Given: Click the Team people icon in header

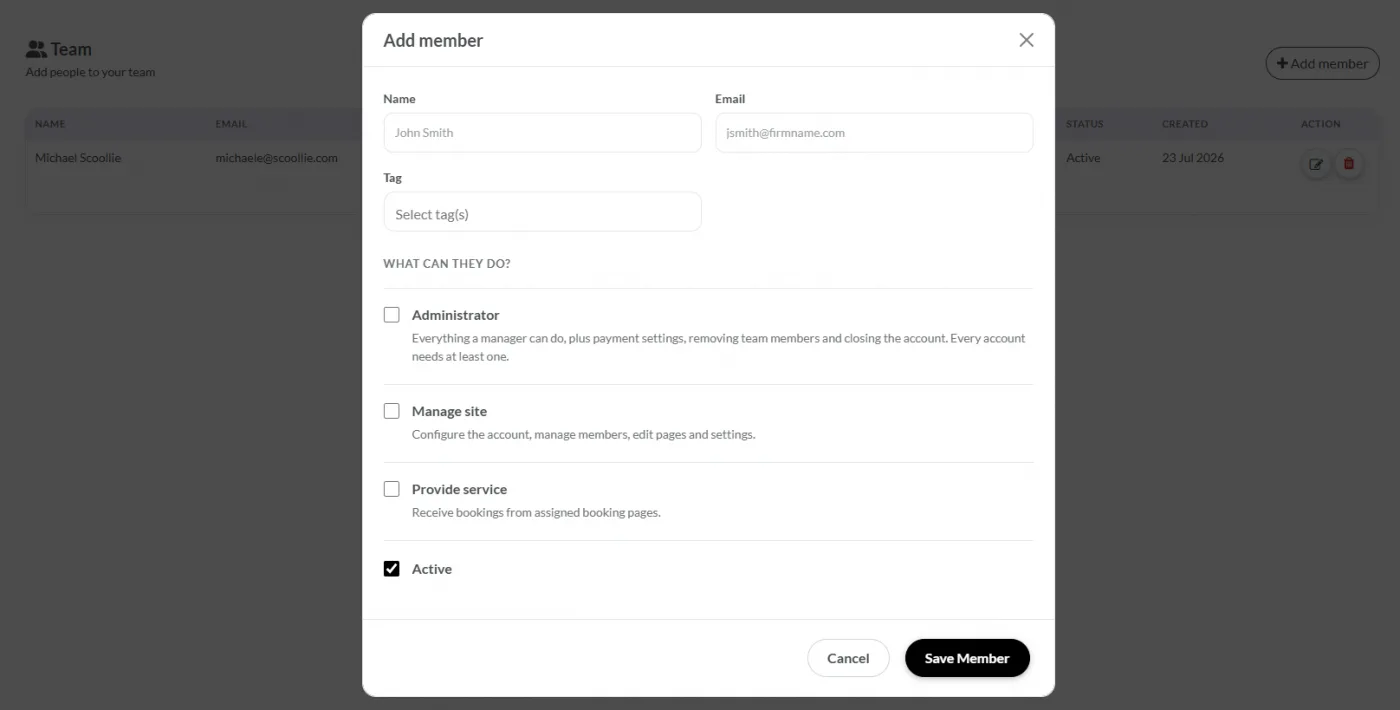Looking at the screenshot, I should coord(36,49).
